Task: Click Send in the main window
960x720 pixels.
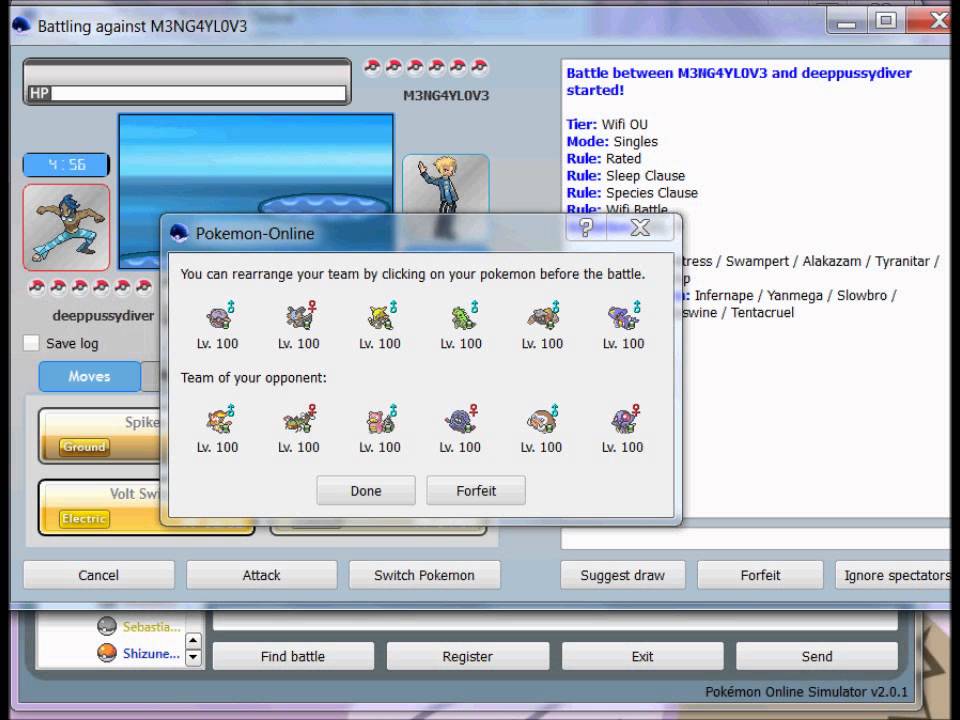Action: click(817, 656)
